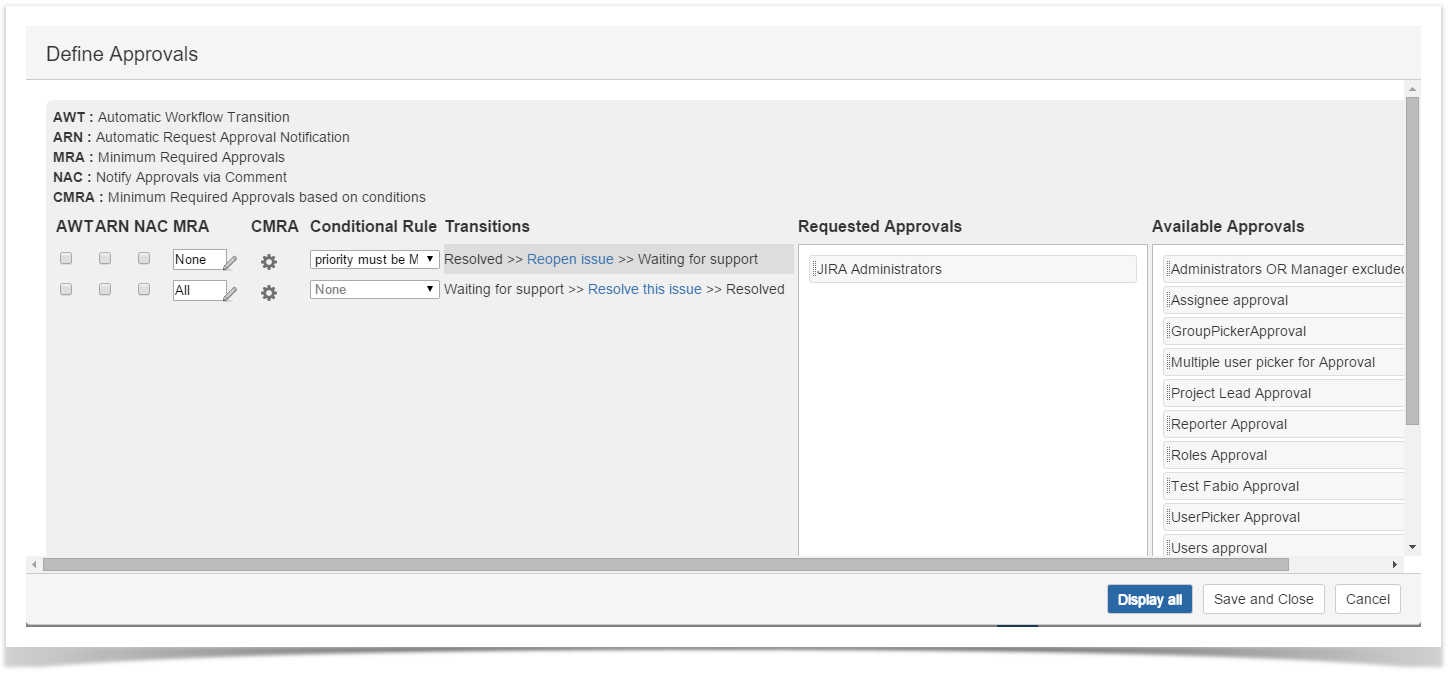This screenshot has width=1455, height=676.
Task: Check NAC checkbox for Resolve this issue transition
Action: tap(144, 289)
